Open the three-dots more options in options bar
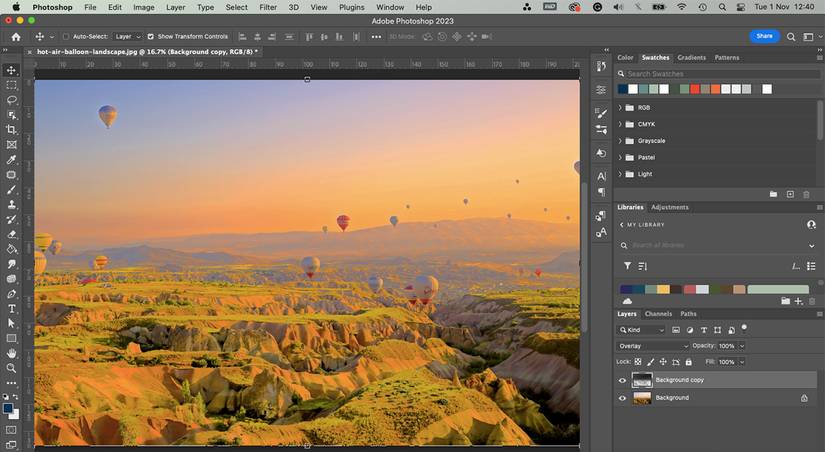Image resolution: width=825 pixels, height=452 pixels. point(376,37)
